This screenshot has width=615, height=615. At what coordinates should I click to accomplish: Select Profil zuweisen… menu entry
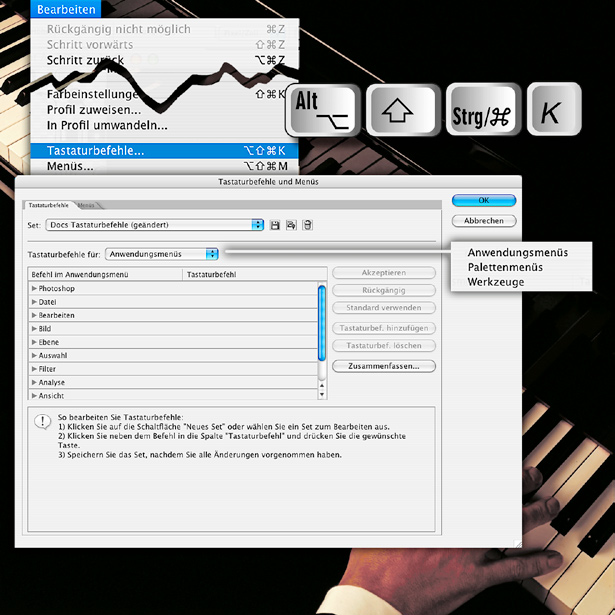click(x=165, y=110)
